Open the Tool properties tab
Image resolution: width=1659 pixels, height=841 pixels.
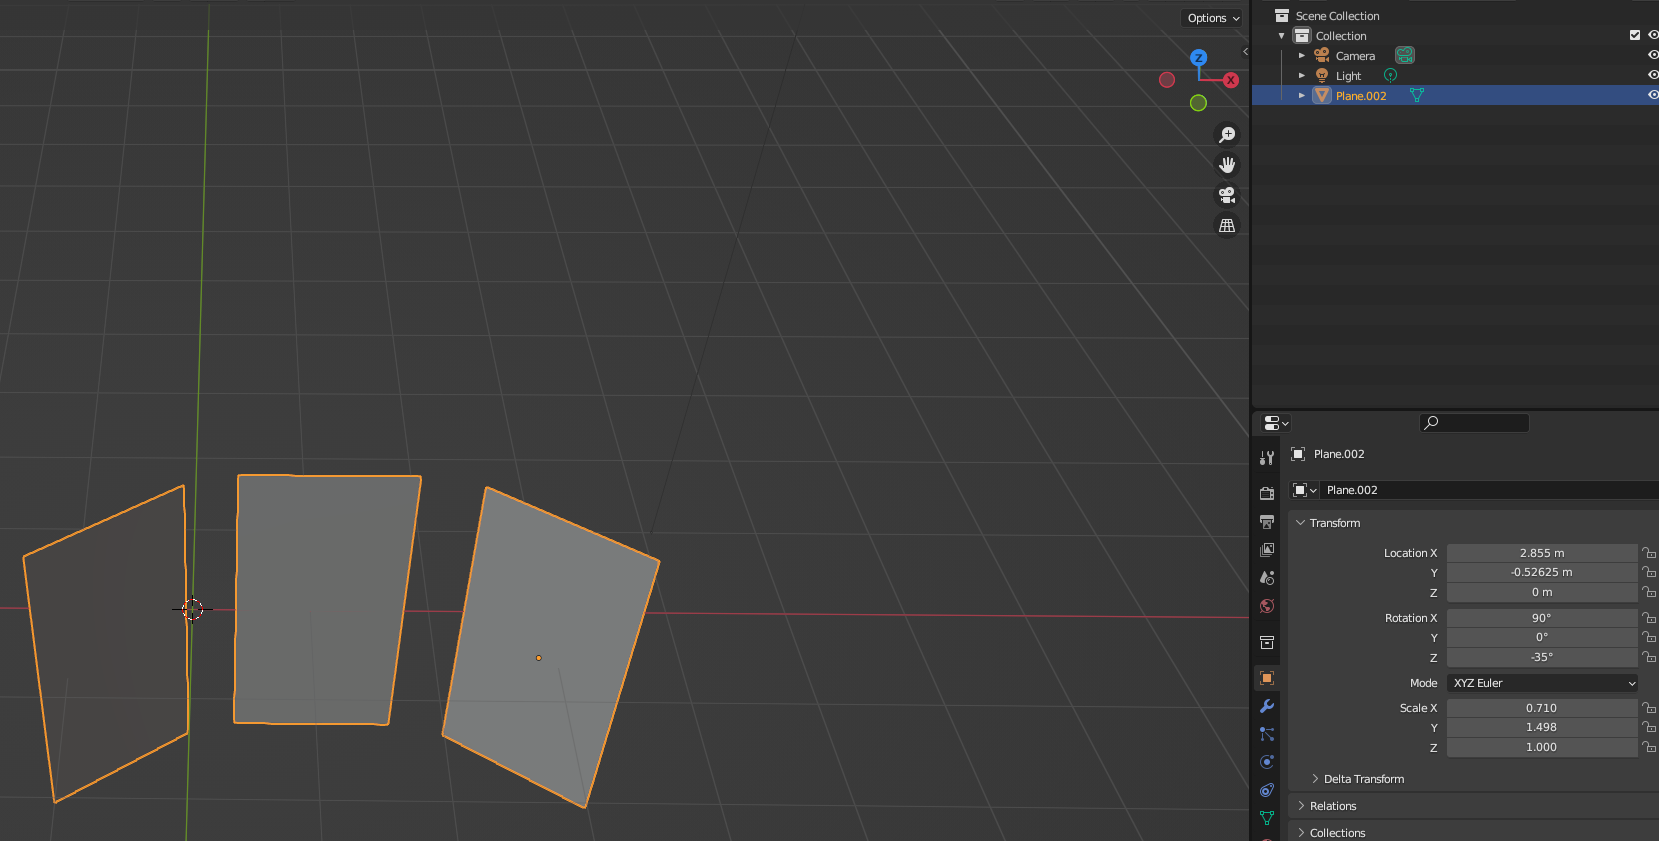click(1267, 458)
